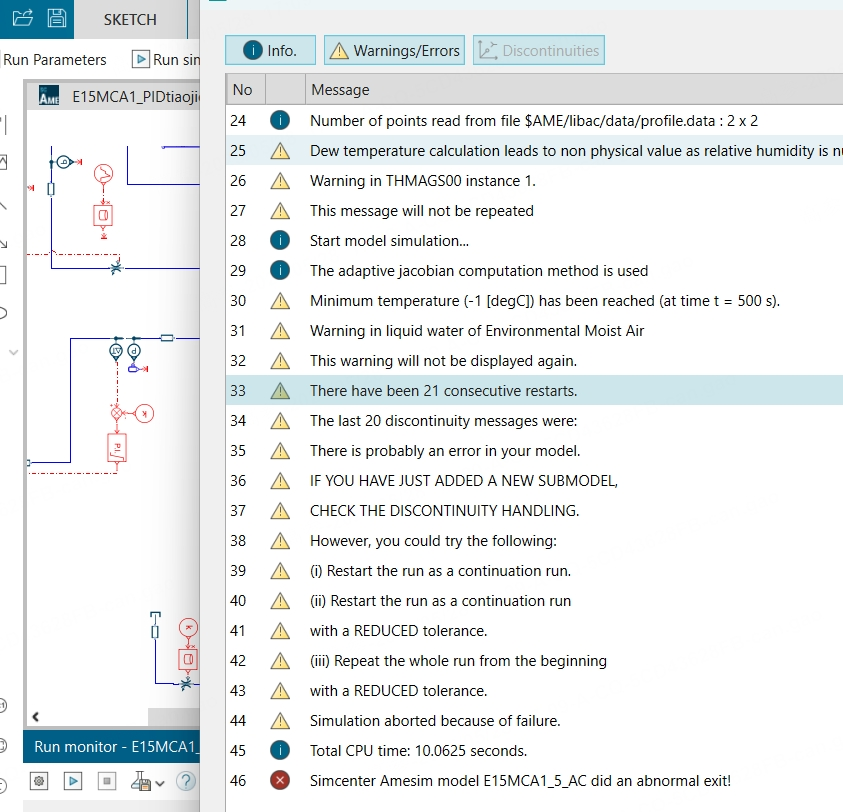Image resolution: width=843 pixels, height=812 pixels.
Task: Click the Message column header
Action: 340,90
